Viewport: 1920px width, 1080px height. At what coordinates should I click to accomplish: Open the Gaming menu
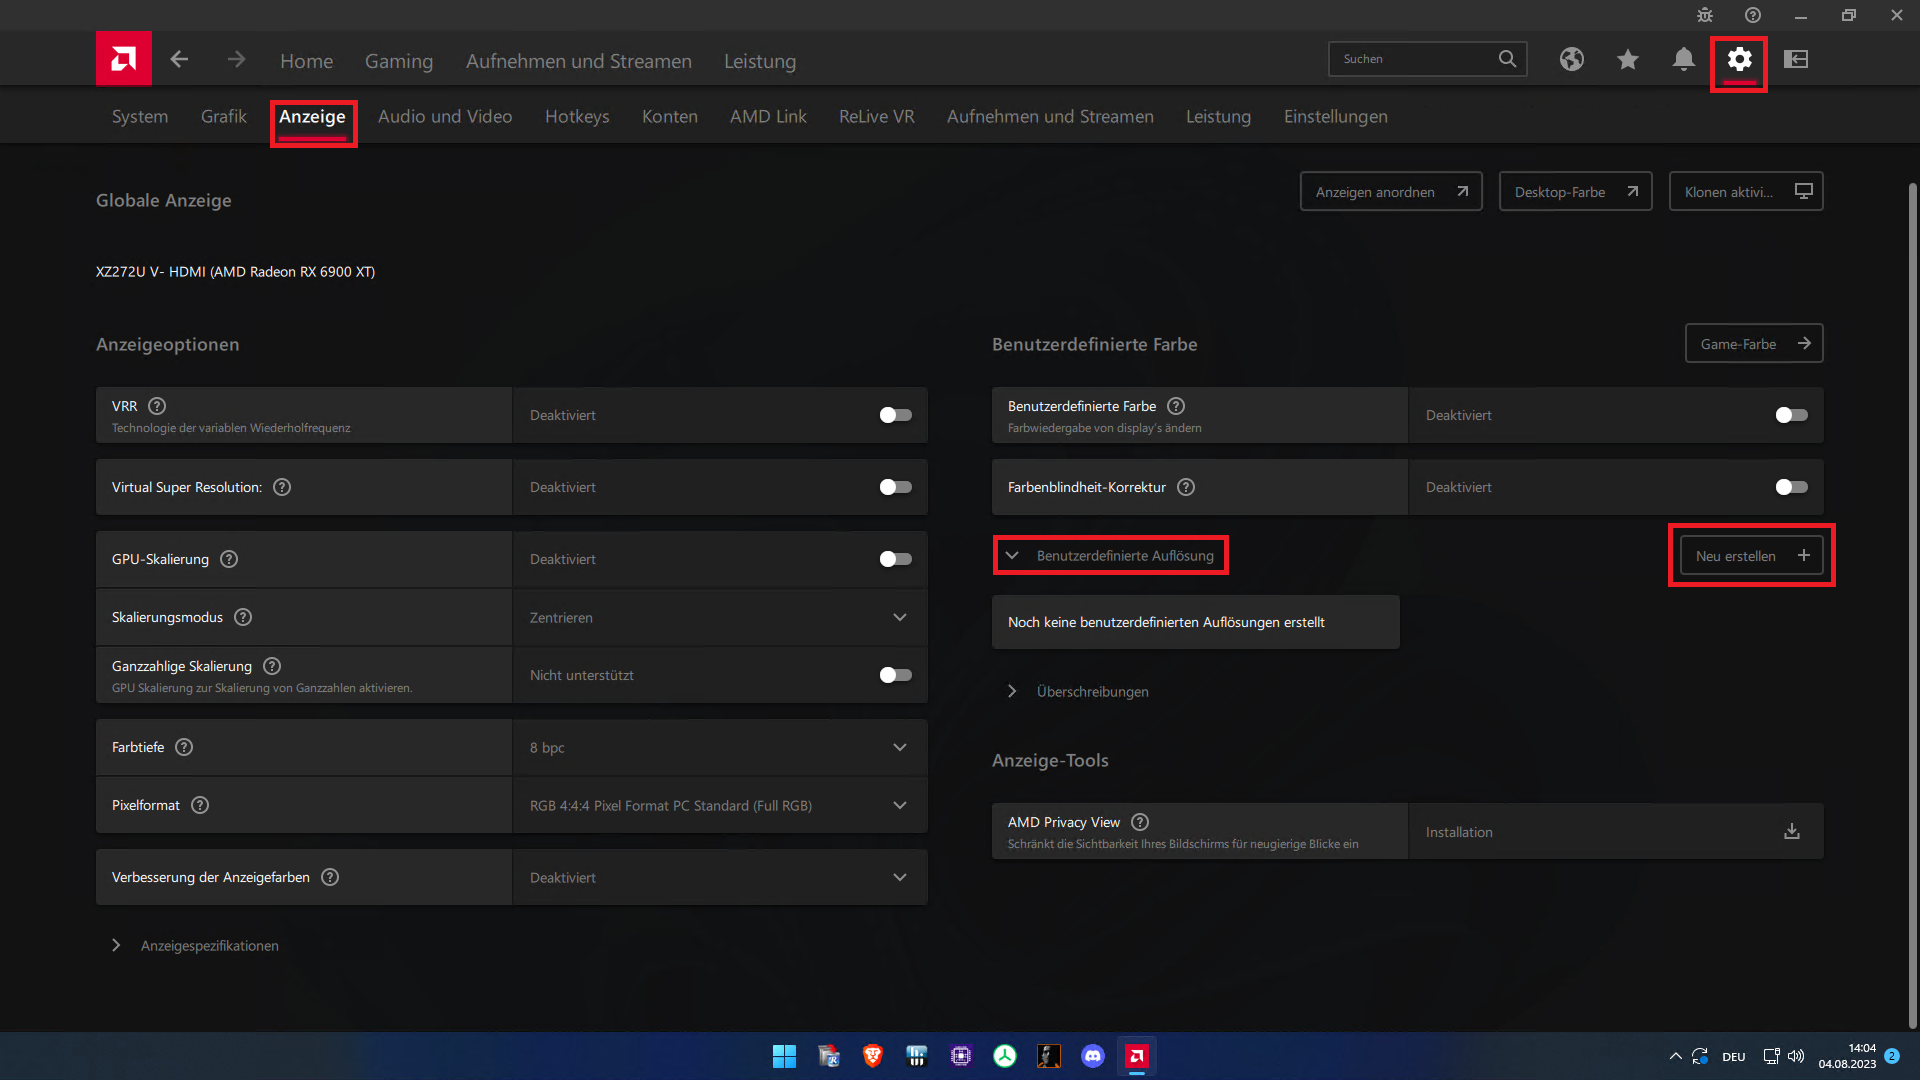coord(398,61)
